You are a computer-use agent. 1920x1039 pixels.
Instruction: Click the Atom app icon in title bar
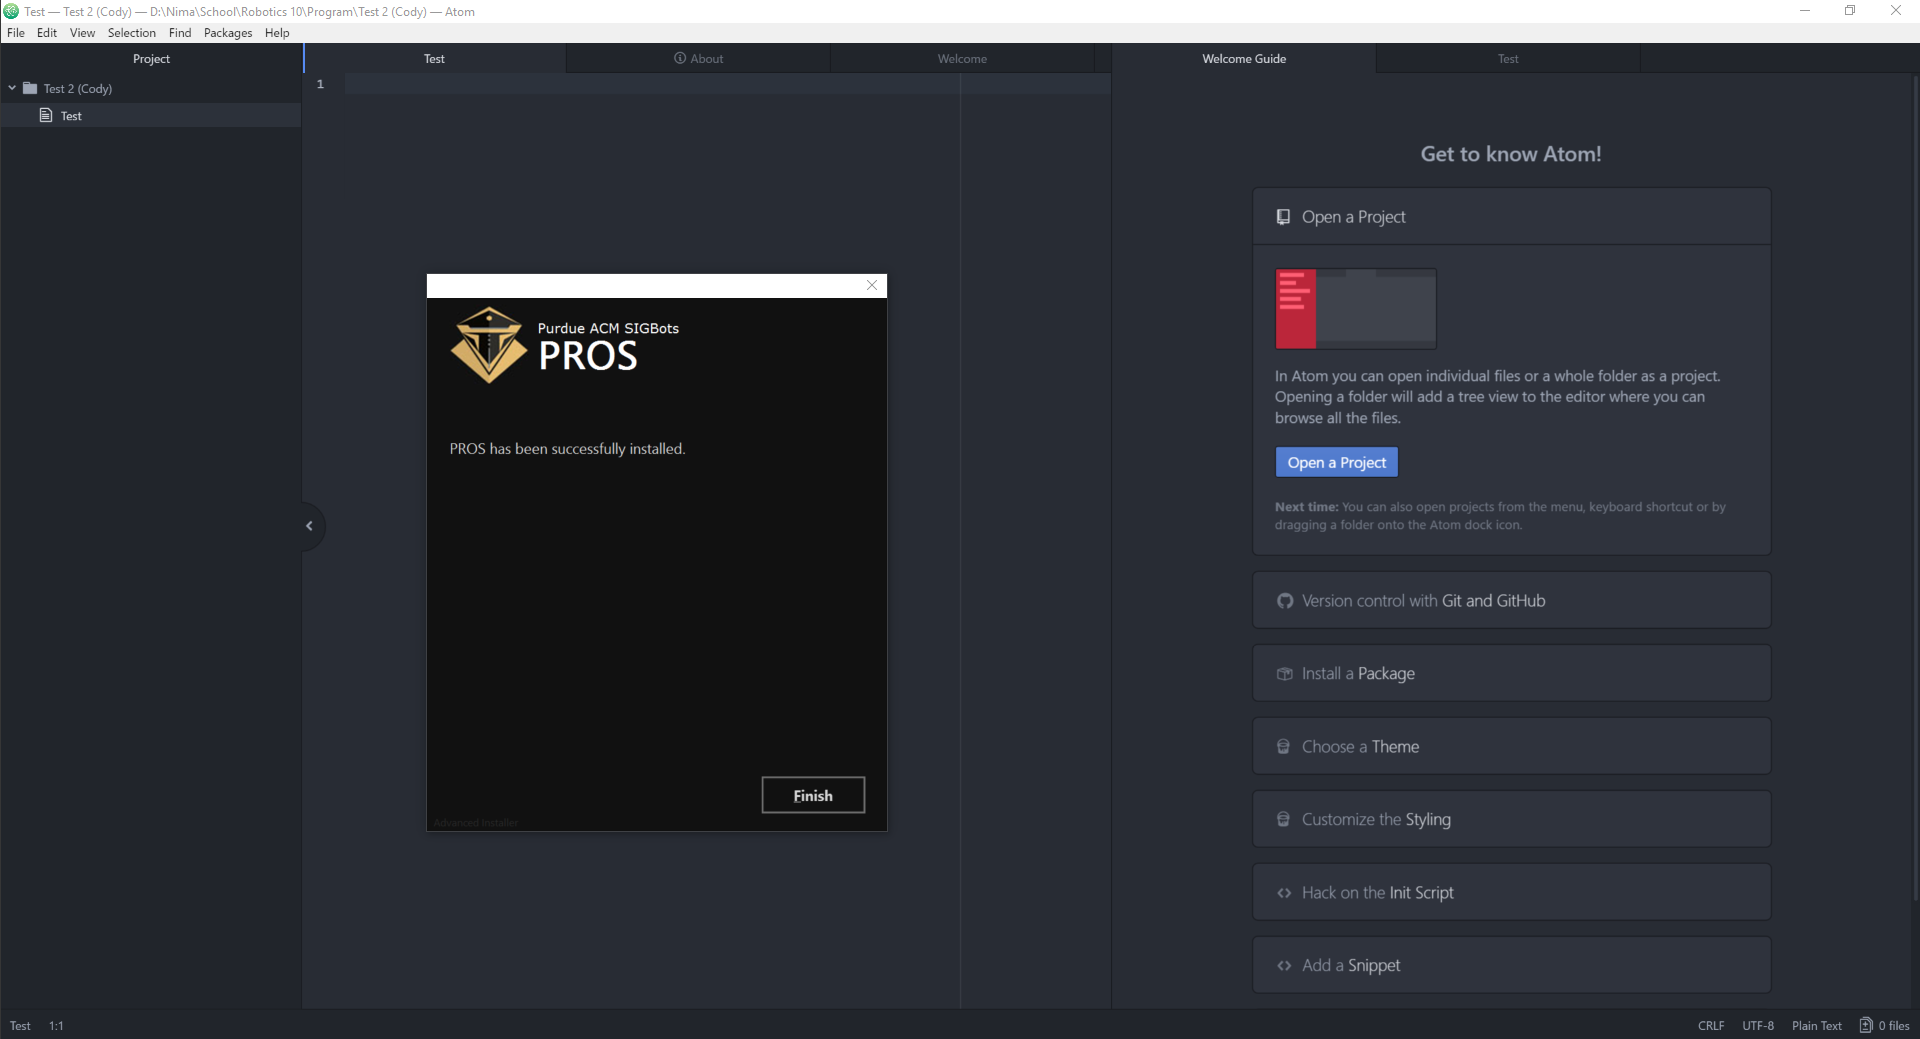(x=11, y=11)
